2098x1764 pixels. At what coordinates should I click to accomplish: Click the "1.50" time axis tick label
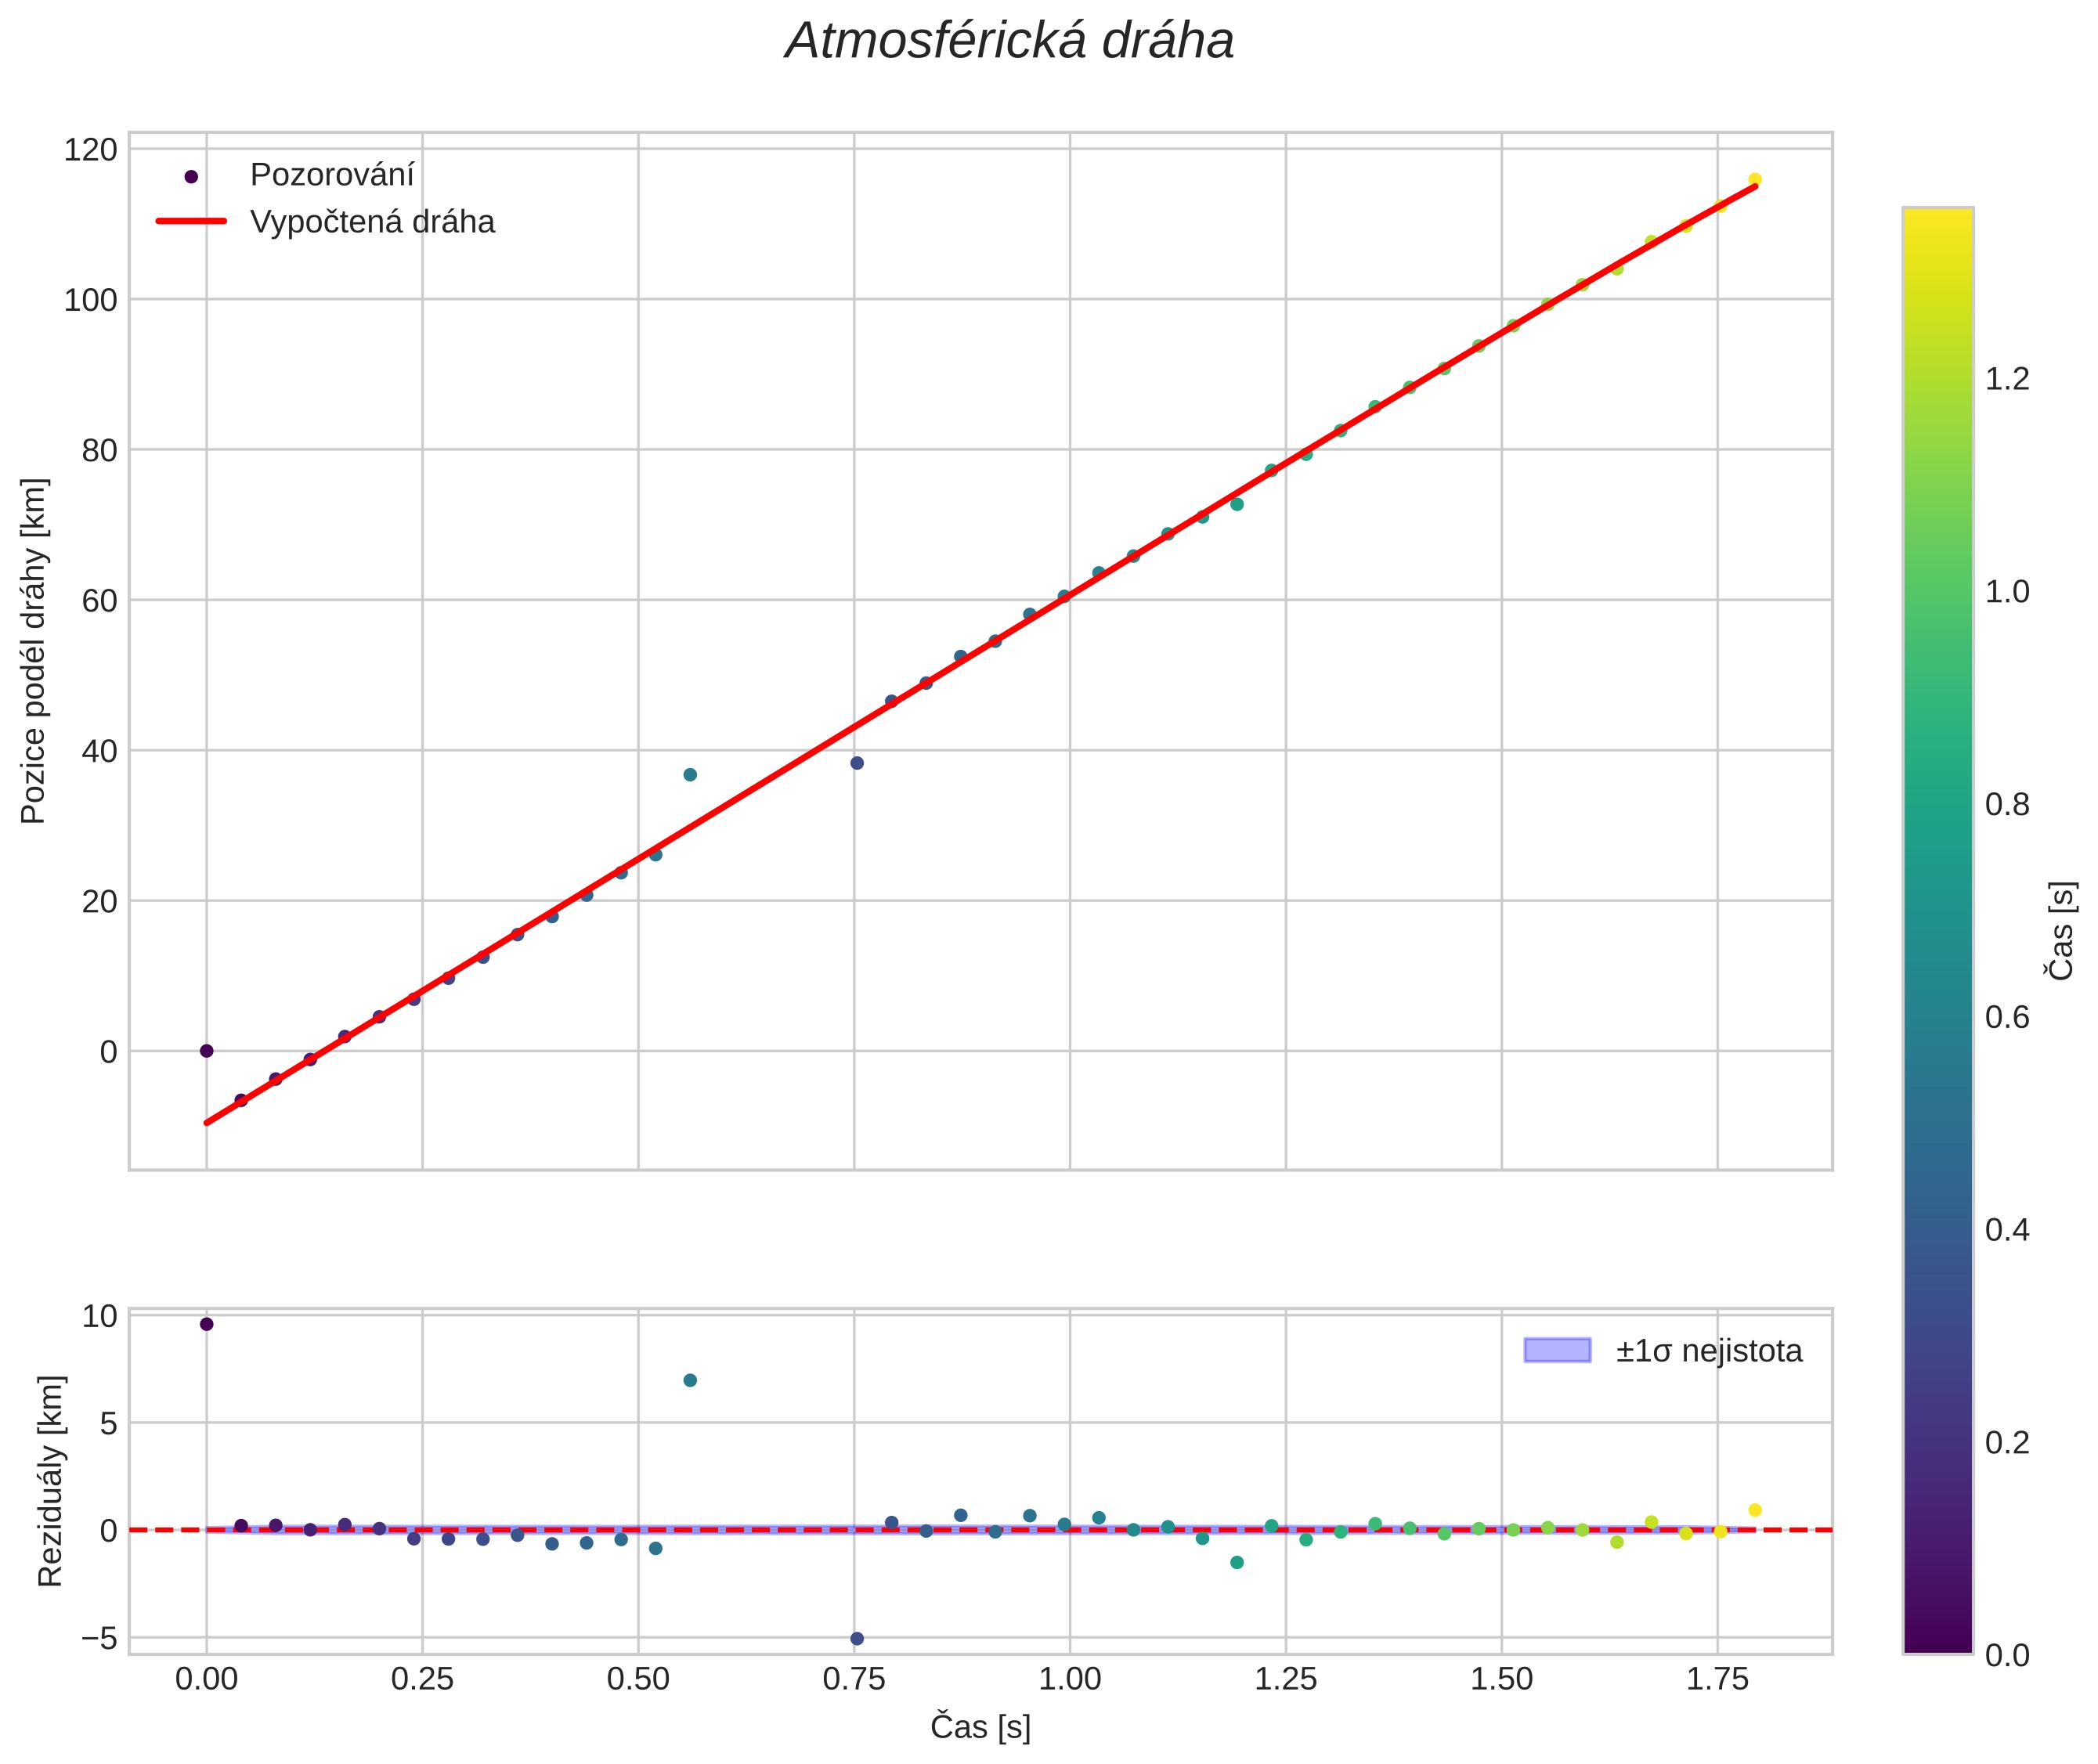coord(1501,1679)
